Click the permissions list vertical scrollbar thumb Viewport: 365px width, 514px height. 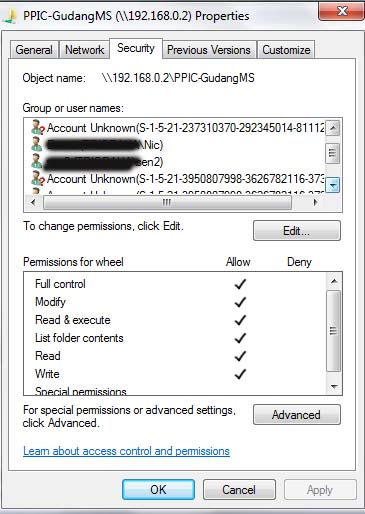tap(334, 331)
